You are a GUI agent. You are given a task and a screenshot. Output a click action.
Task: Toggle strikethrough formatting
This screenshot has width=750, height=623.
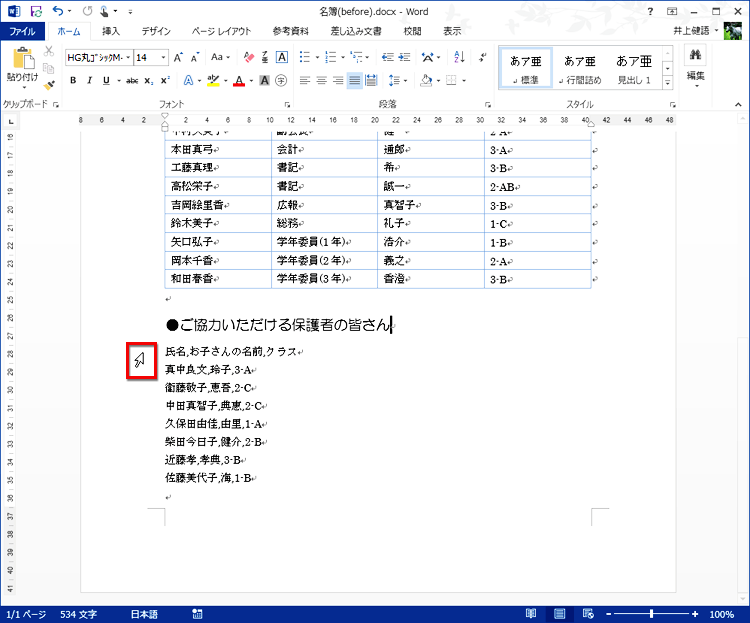coord(132,81)
